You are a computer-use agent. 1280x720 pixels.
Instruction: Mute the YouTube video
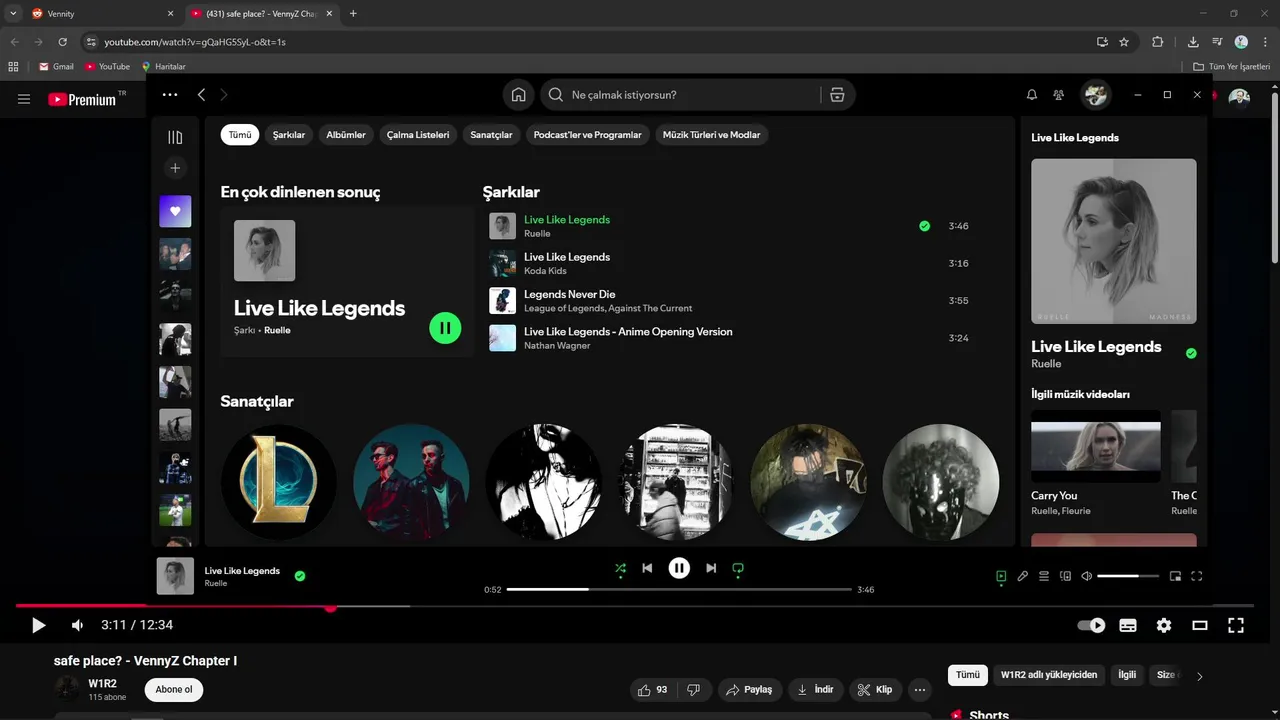(x=77, y=625)
